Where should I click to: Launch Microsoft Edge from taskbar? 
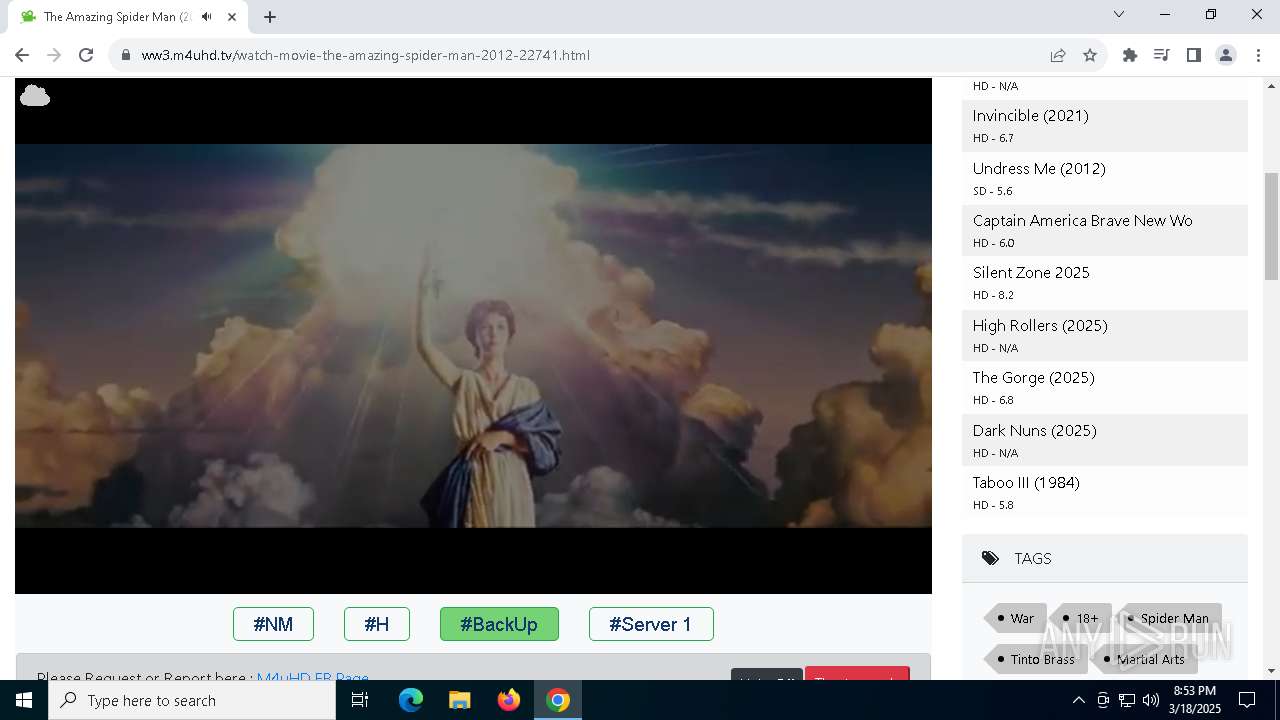click(x=411, y=700)
